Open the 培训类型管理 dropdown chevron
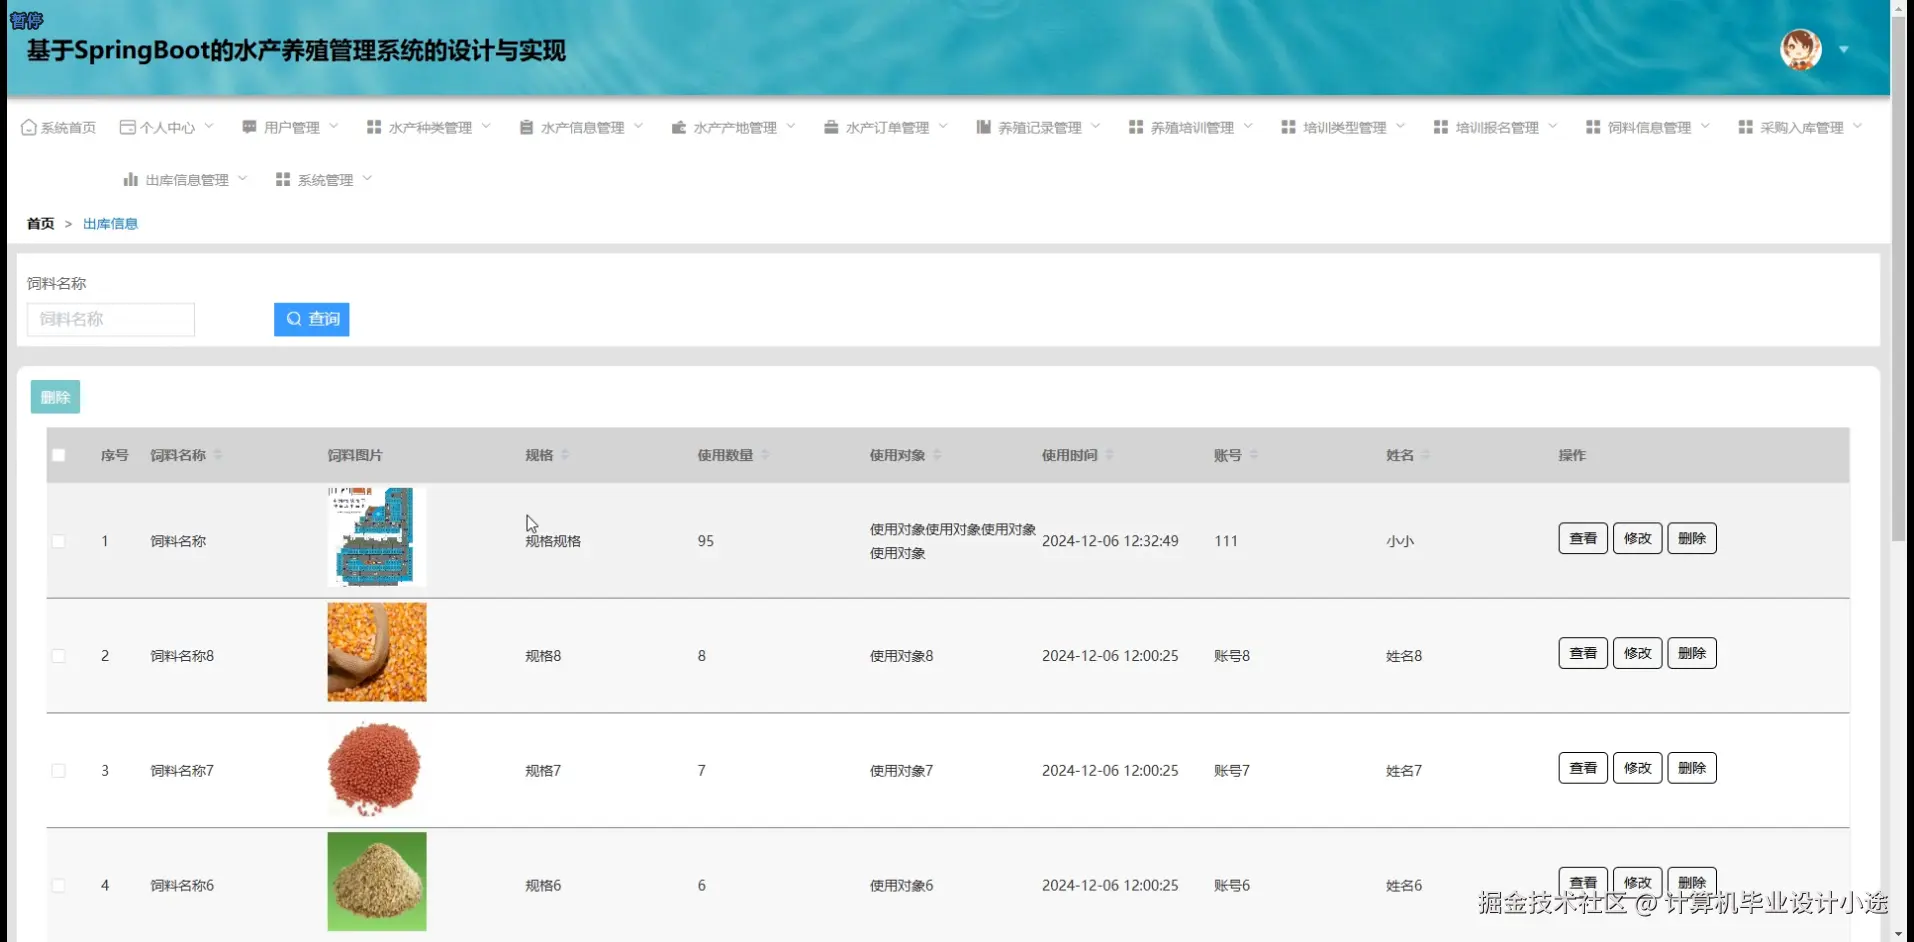This screenshot has width=1914, height=942. [x=1401, y=126]
